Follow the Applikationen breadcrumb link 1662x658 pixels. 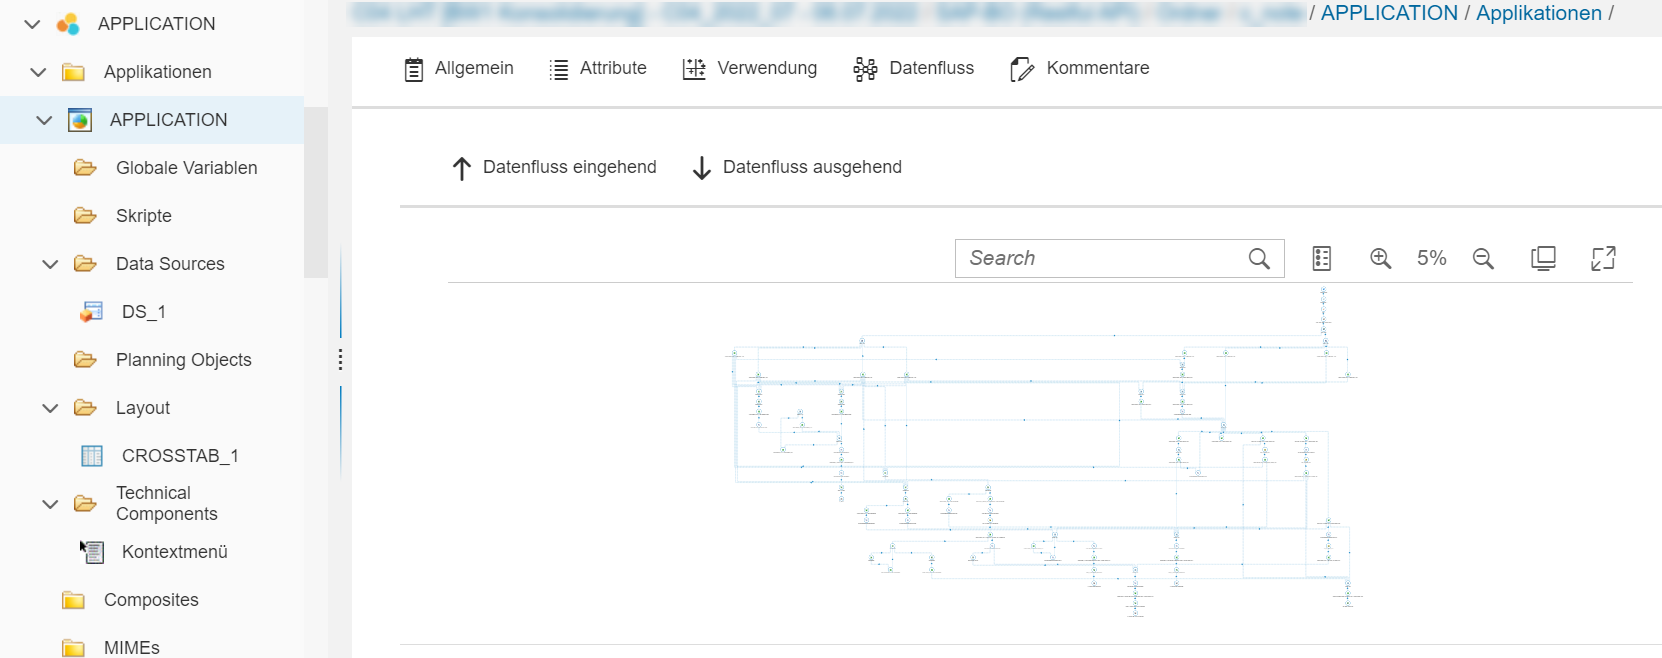point(1538,13)
